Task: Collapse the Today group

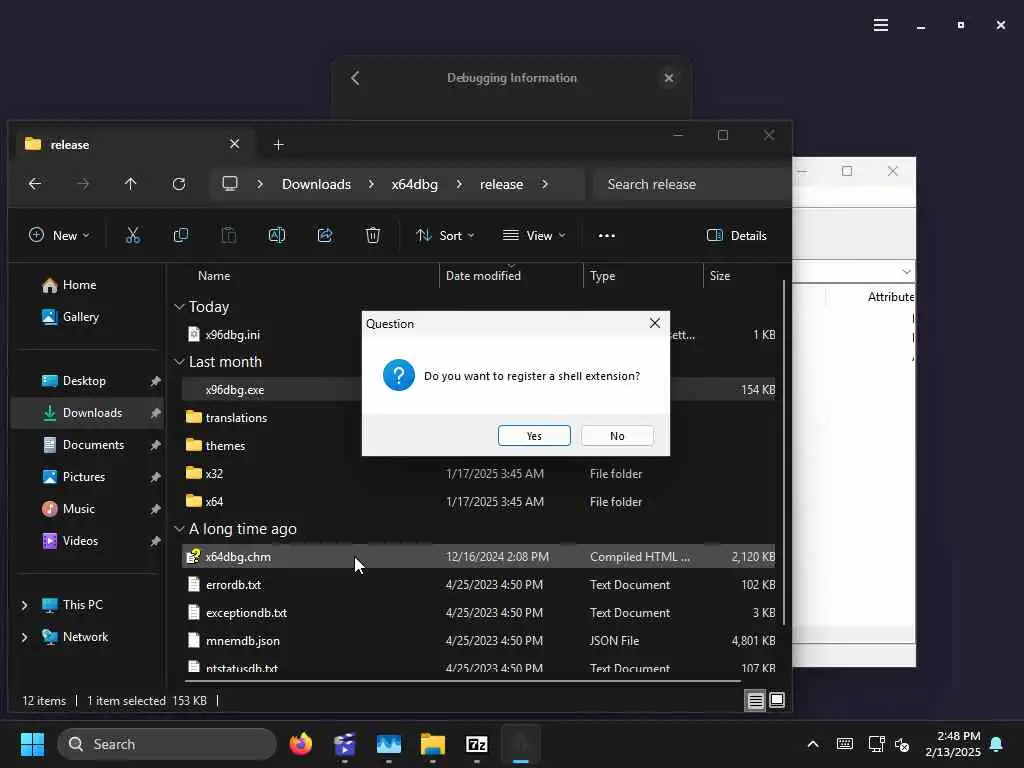Action: click(x=179, y=306)
